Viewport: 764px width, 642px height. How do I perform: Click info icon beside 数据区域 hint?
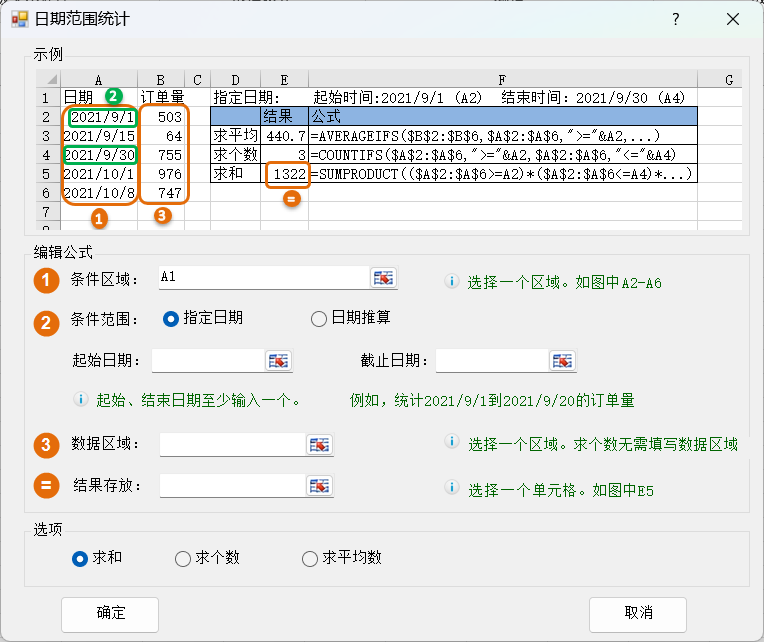451,442
